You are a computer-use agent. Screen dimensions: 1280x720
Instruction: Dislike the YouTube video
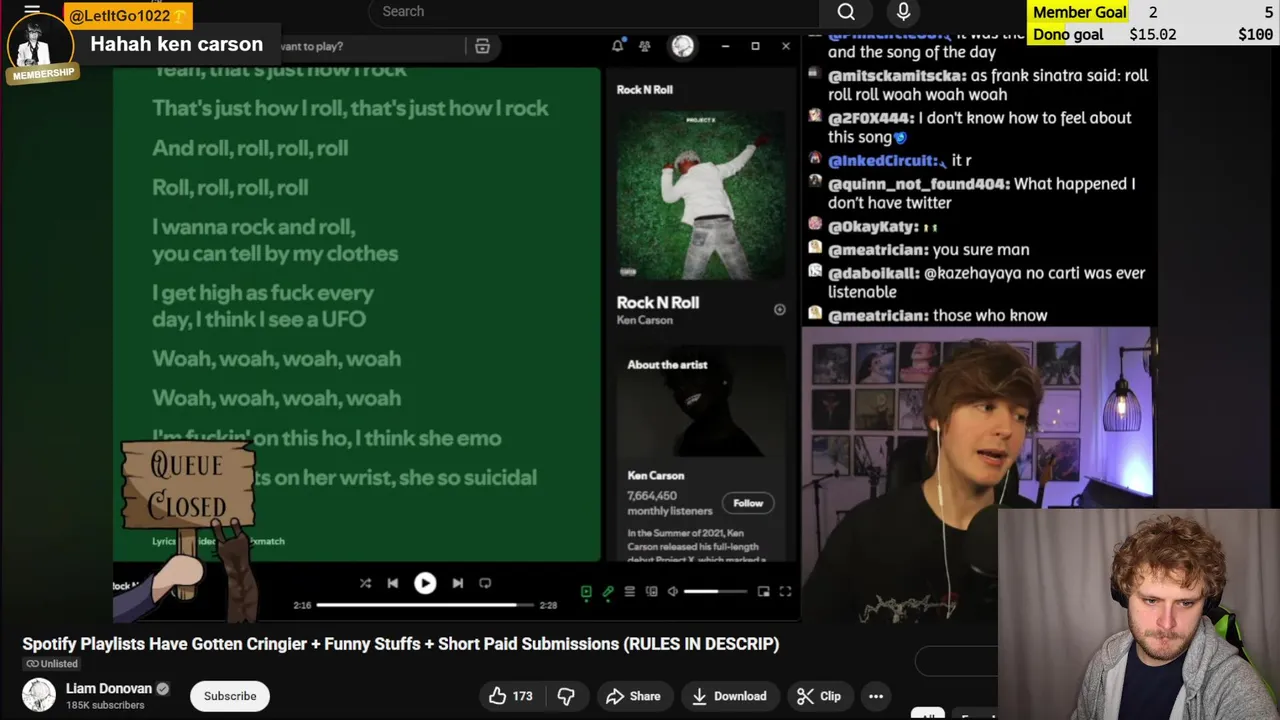pos(566,696)
